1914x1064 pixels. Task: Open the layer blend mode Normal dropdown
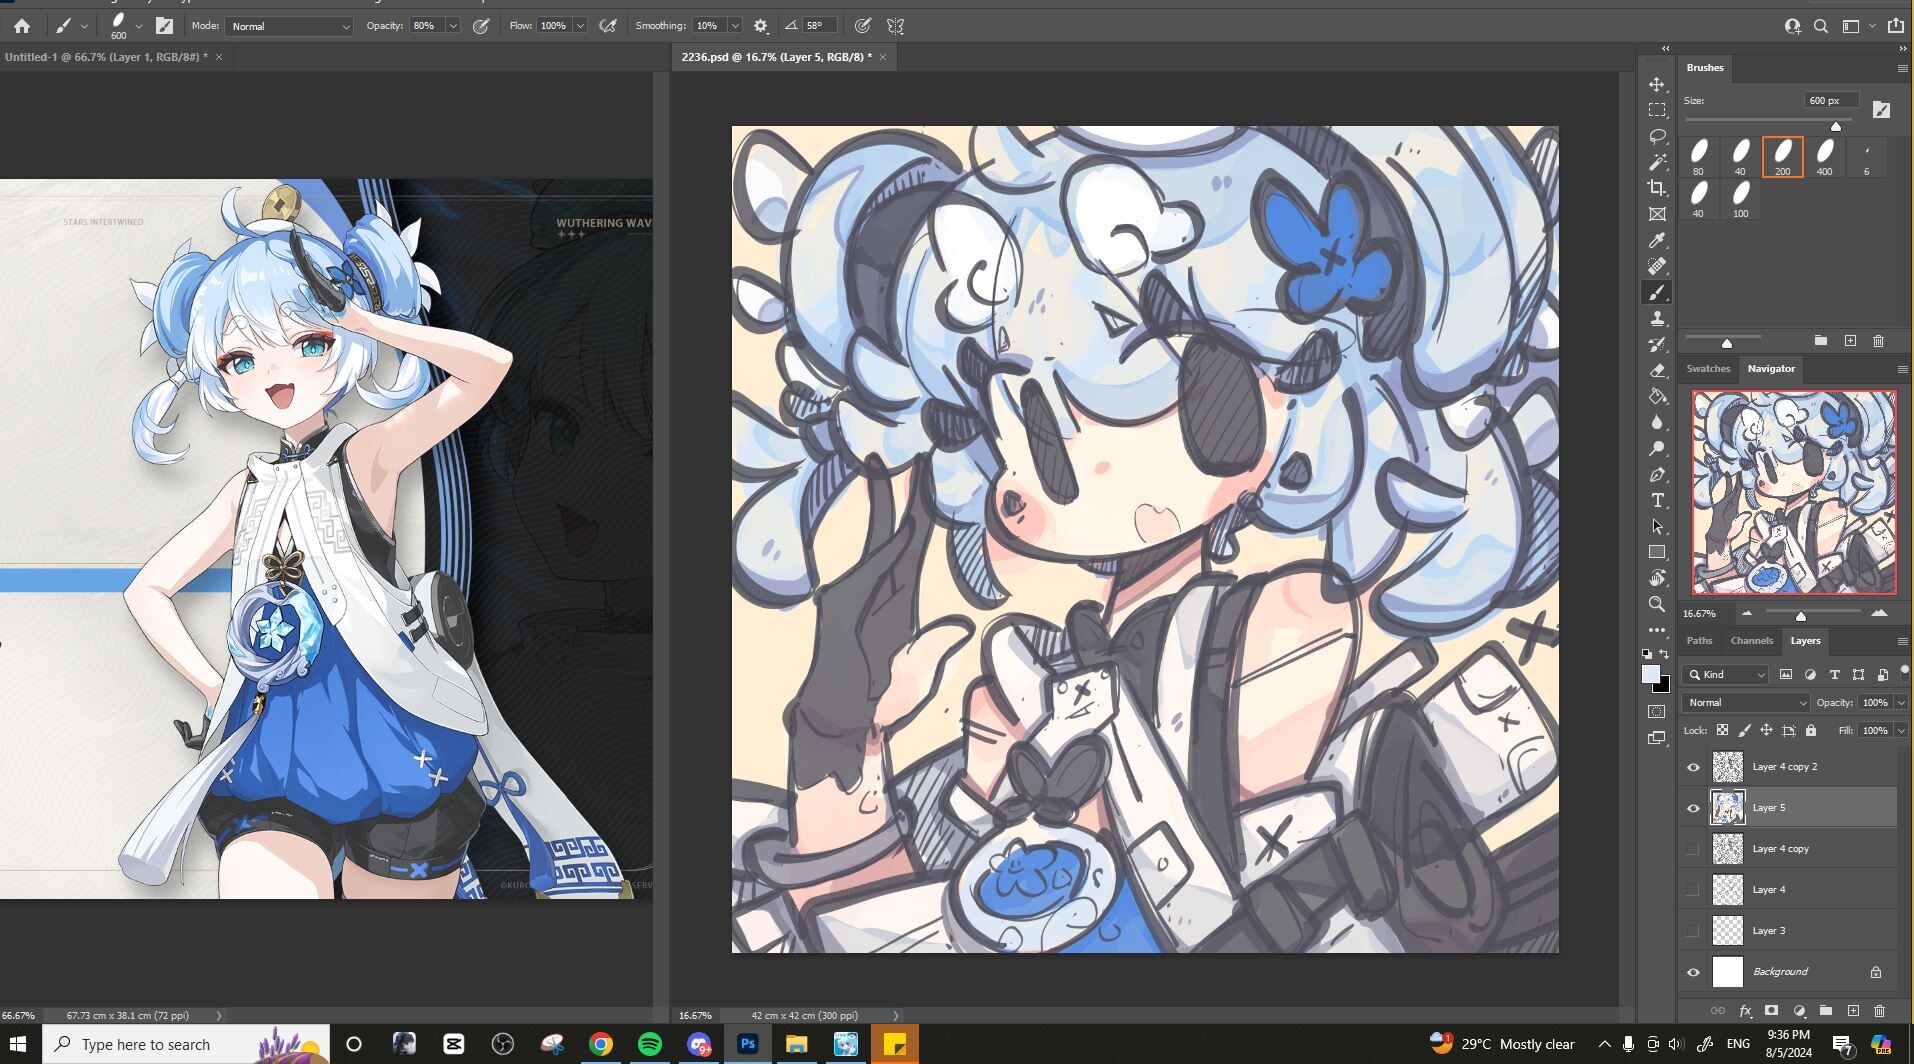coord(1746,703)
